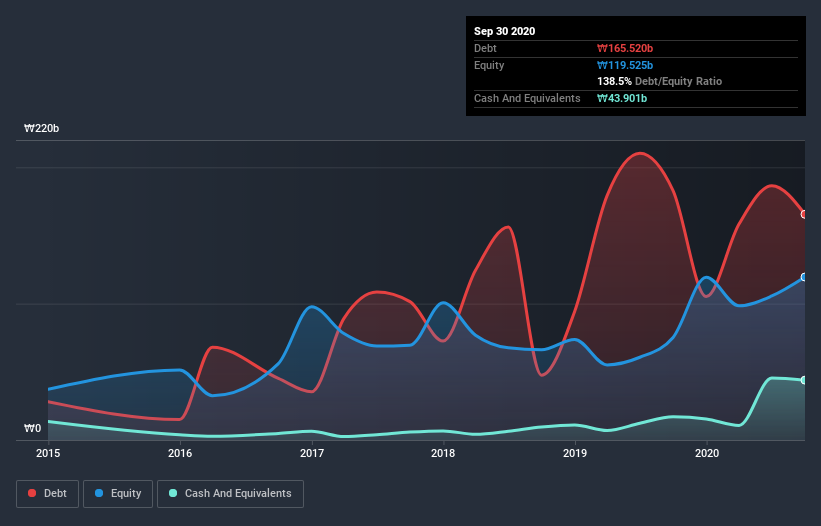
Task: Click the Equity row label in the tooltip
Action: (489, 65)
